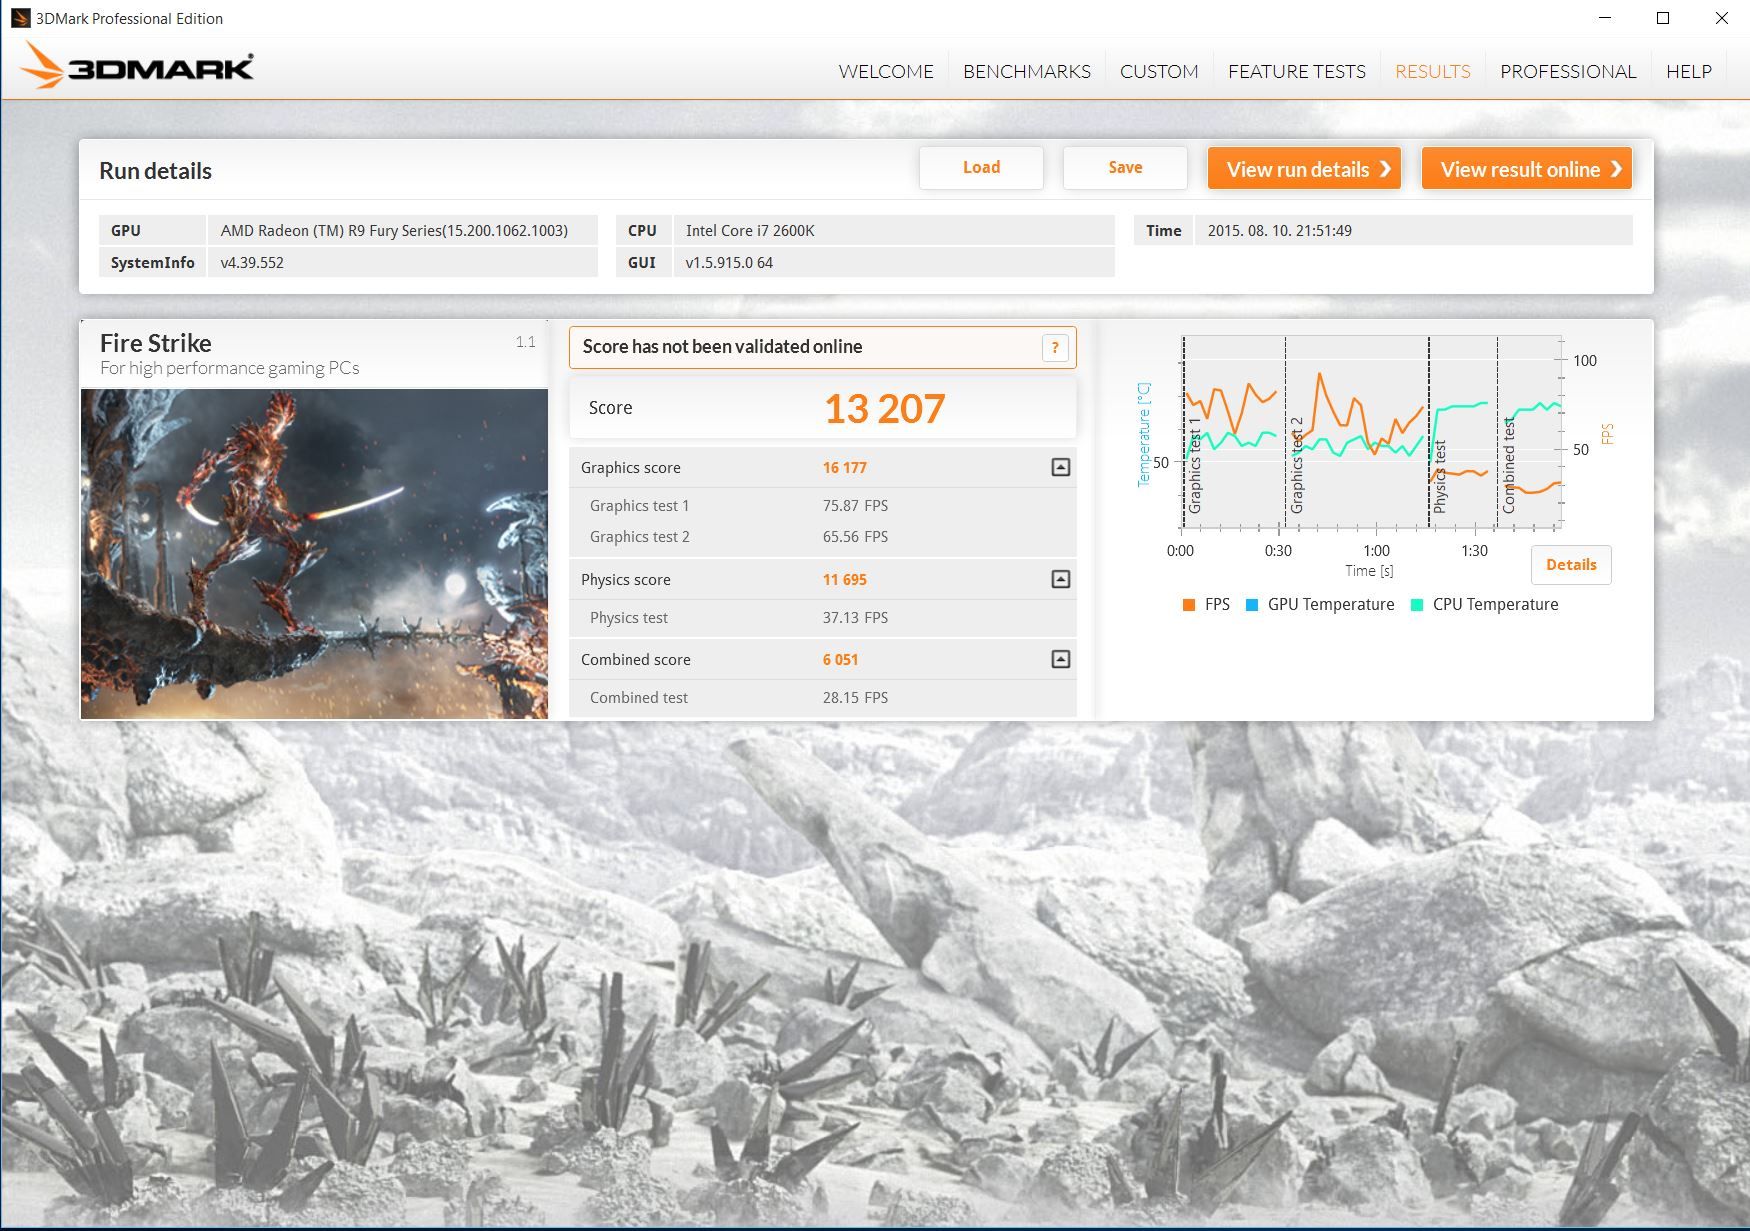Click the Fire Strike preview image
This screenshot has width=1750, height=1231.
[314, 554]
